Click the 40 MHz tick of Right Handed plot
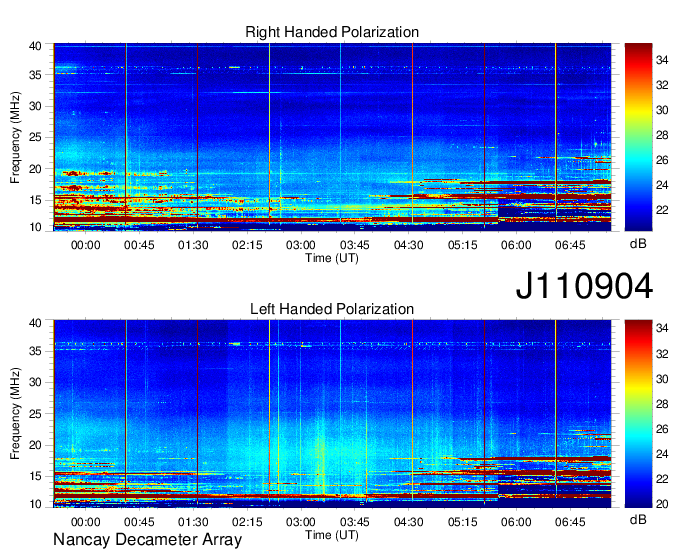This screenshot has height=552, width=680. click(x=35, y=46)
